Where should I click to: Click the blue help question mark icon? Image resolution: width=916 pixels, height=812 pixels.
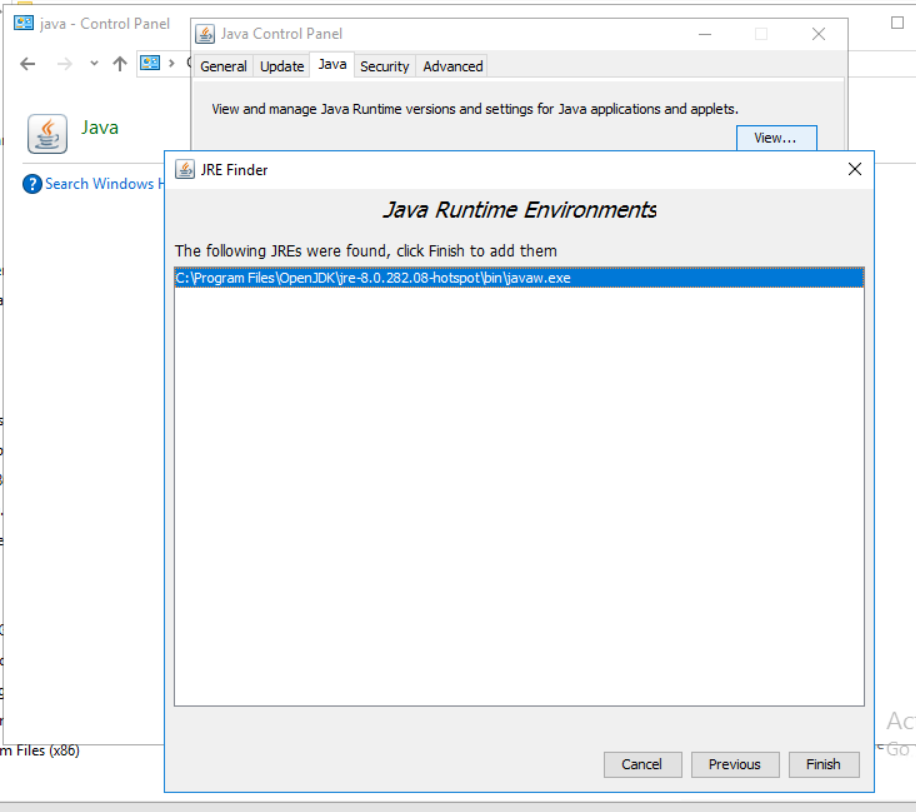32,184
